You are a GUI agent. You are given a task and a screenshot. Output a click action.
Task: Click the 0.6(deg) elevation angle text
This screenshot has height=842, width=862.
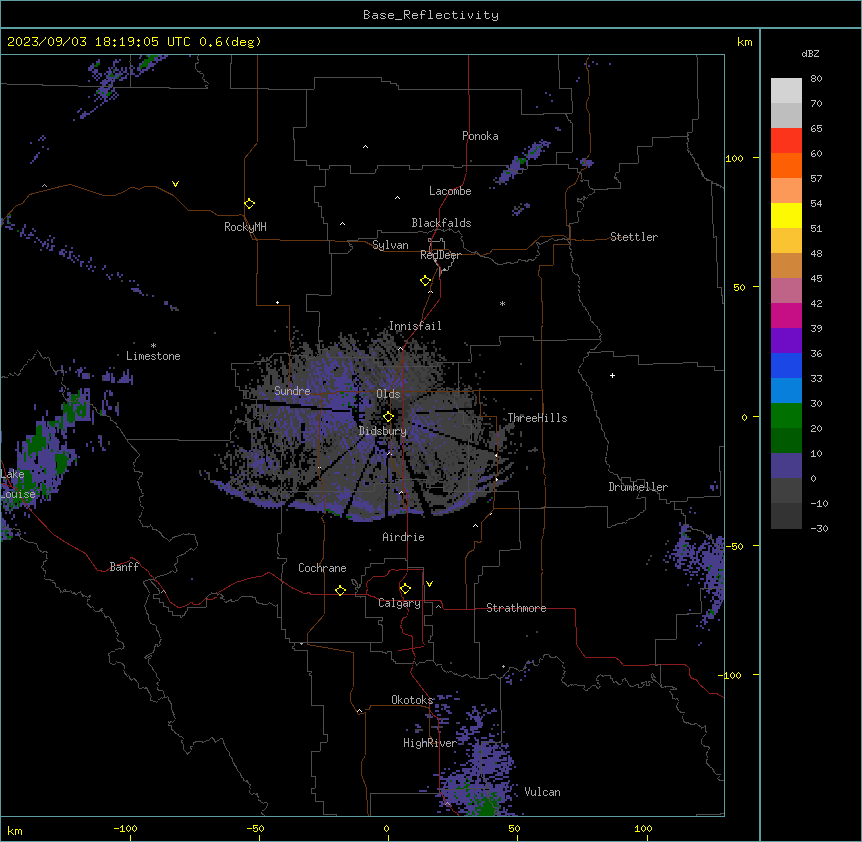(x=230, y=42)
